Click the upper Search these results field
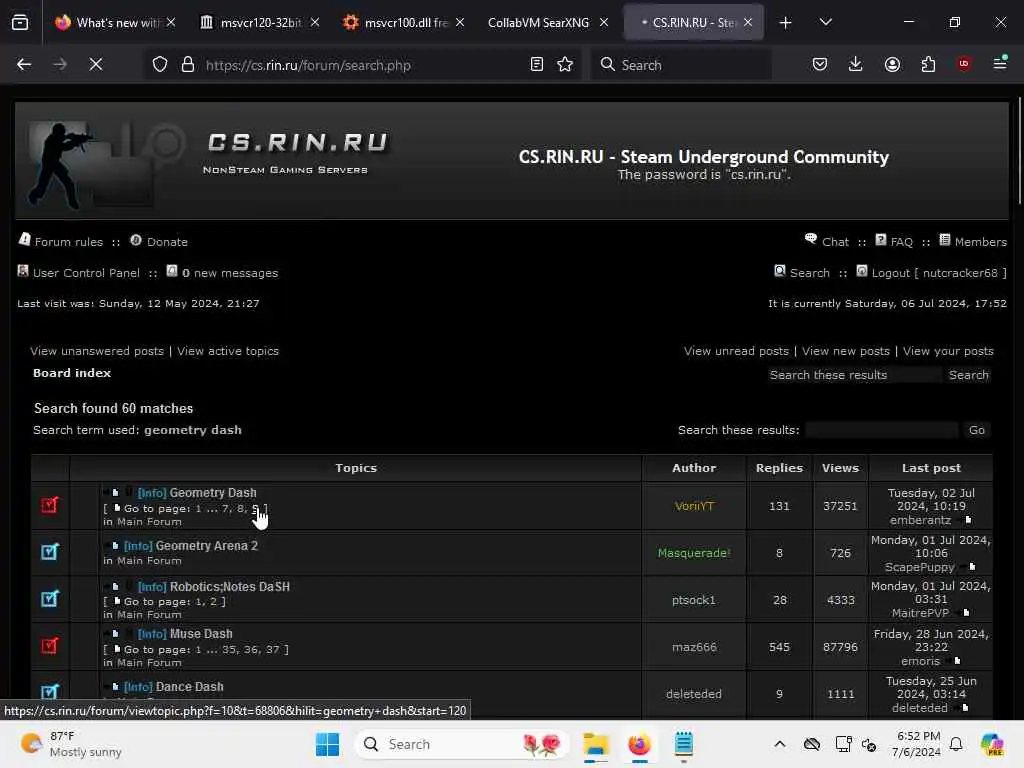Image resolution: width=1024 pixels, height=768 pixels. (854, 375)
